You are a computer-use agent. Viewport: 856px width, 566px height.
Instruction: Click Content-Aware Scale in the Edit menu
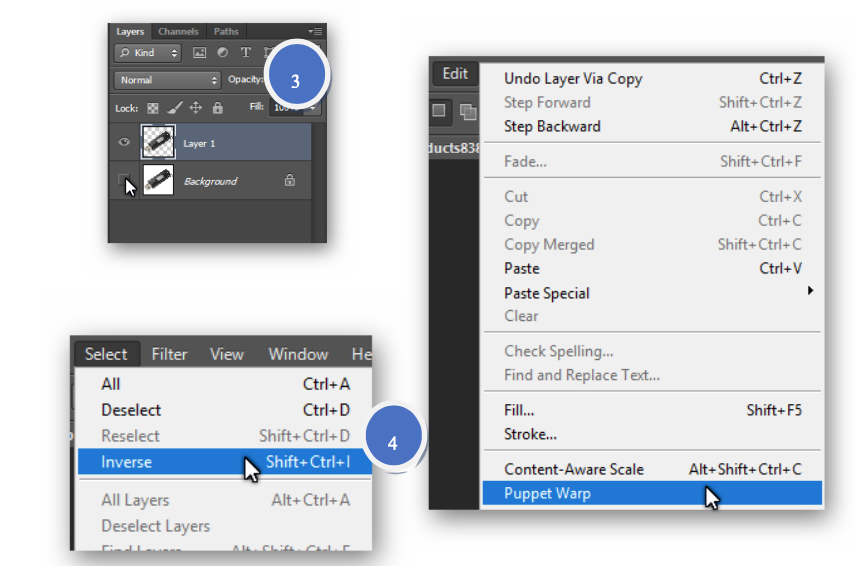click(x=573, y=469)
